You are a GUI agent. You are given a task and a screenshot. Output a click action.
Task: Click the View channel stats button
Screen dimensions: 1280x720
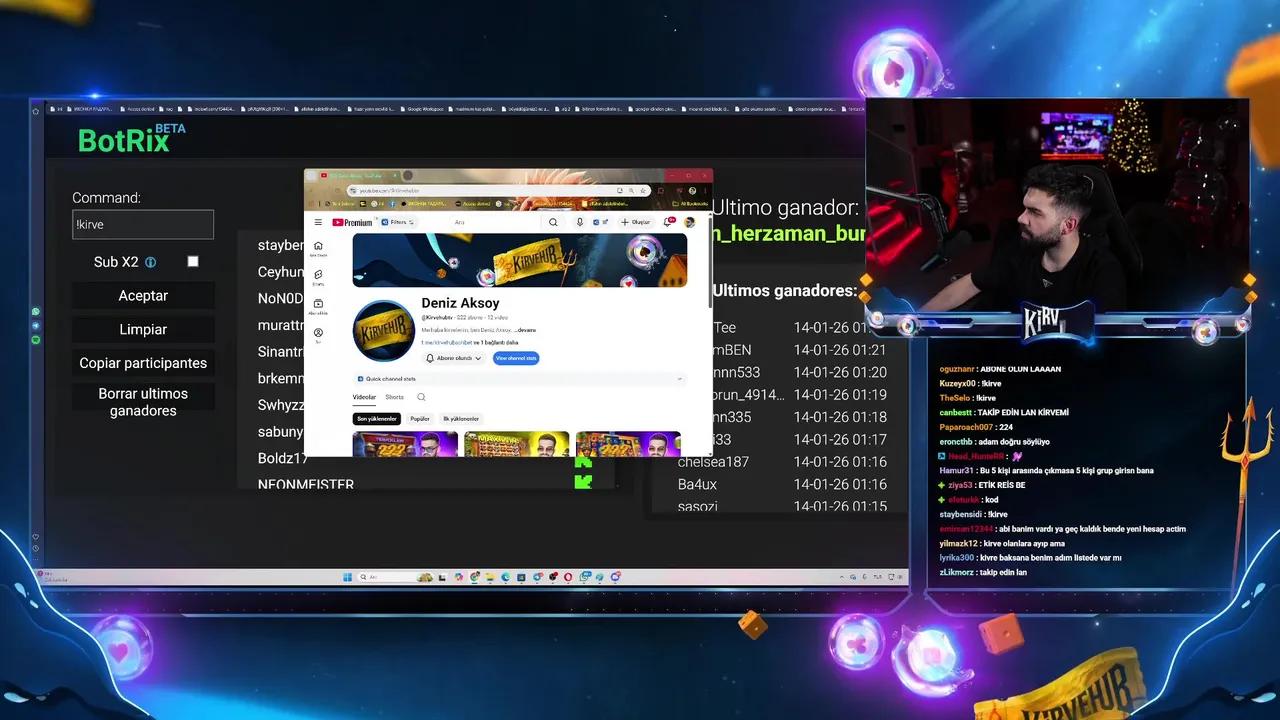click(x=516, y=358)
